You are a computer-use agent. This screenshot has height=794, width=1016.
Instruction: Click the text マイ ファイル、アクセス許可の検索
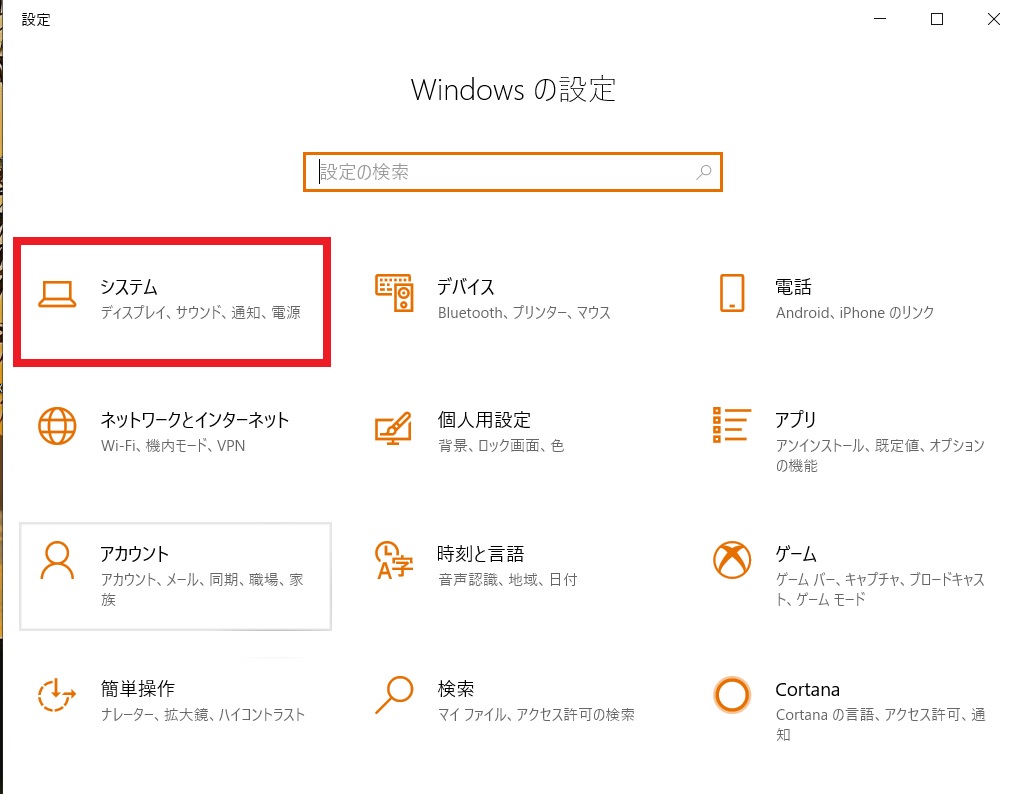pos(537,715)
